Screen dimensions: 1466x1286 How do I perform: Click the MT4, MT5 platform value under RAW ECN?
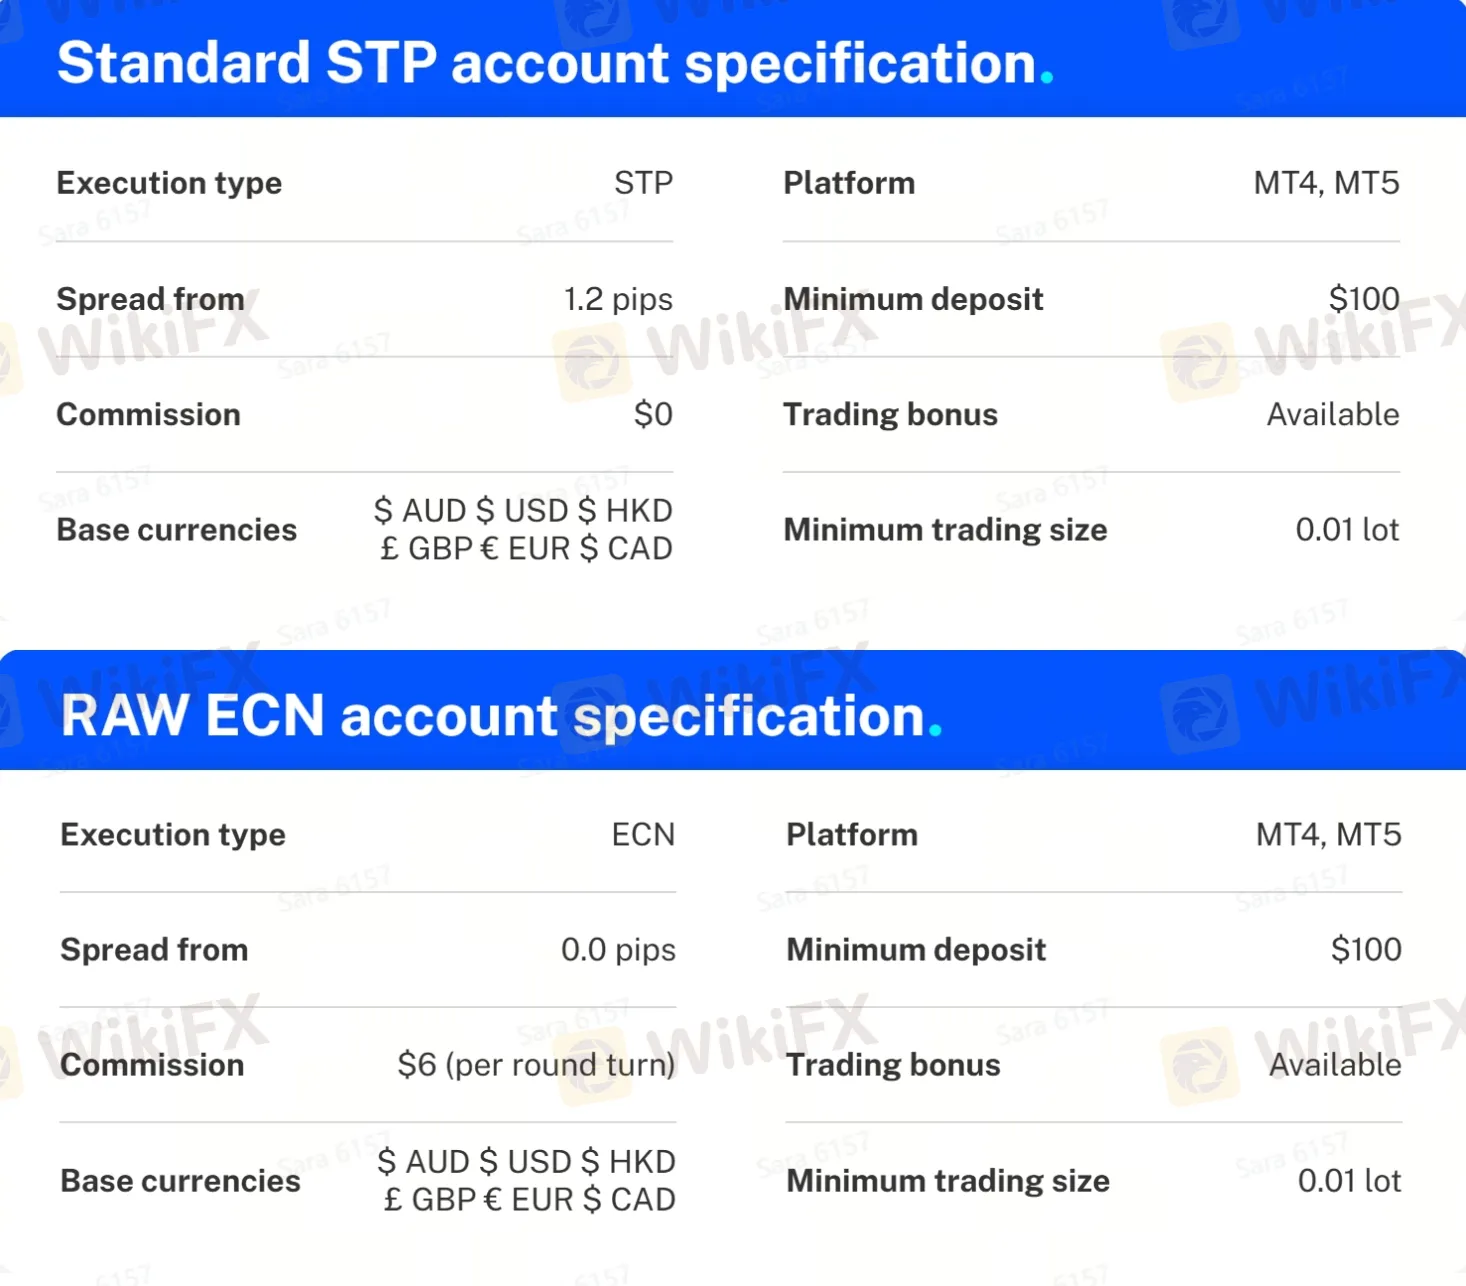pos(1328,834)
